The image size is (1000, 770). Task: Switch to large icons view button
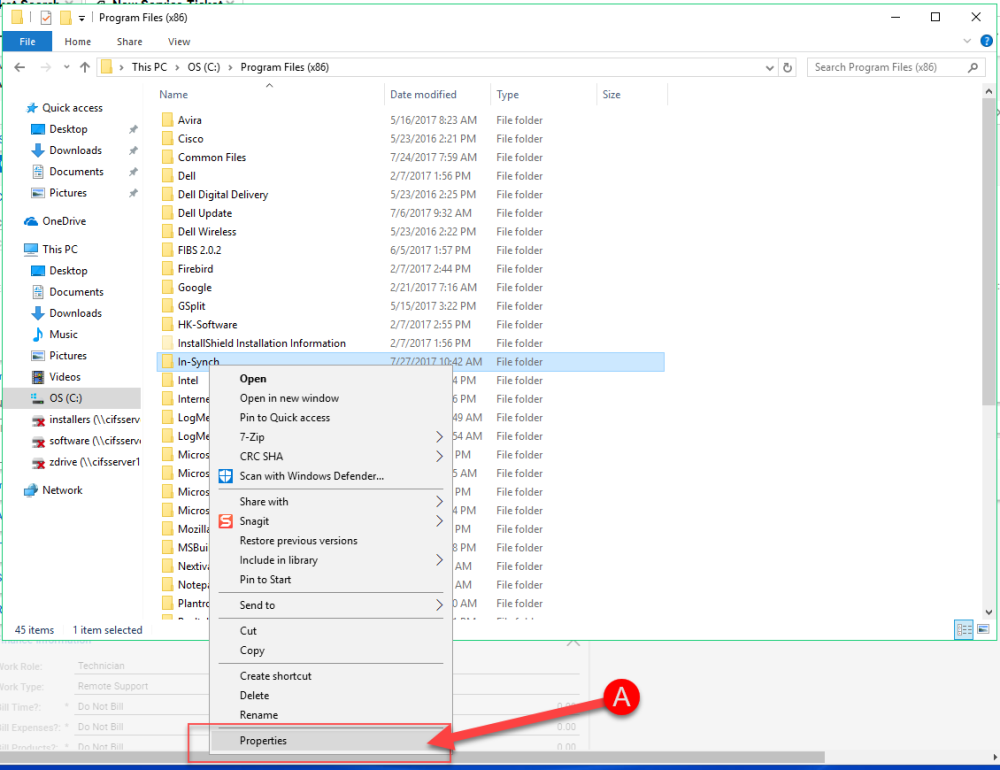pyautogui.click(x=983, y=629)
